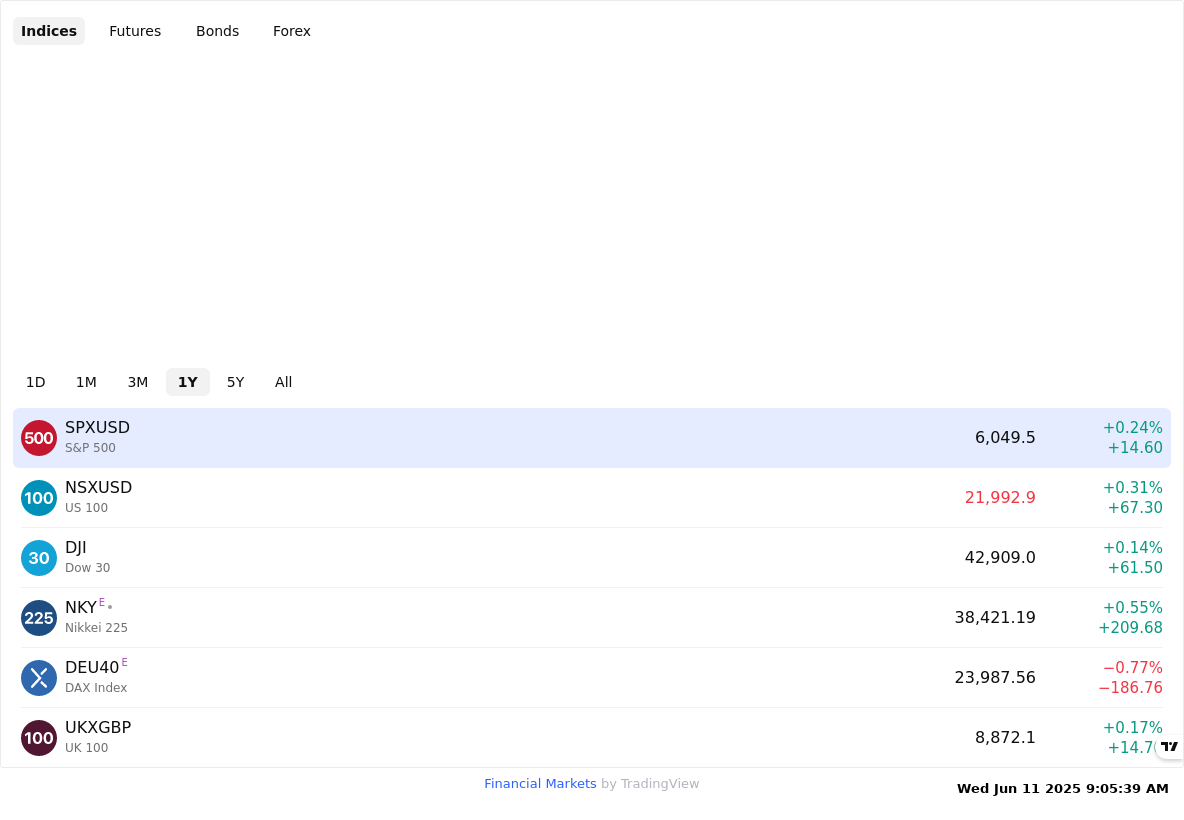Click the 38,421.19 price value
Viewport: 1184px width, 820px height.
[994, 618]
